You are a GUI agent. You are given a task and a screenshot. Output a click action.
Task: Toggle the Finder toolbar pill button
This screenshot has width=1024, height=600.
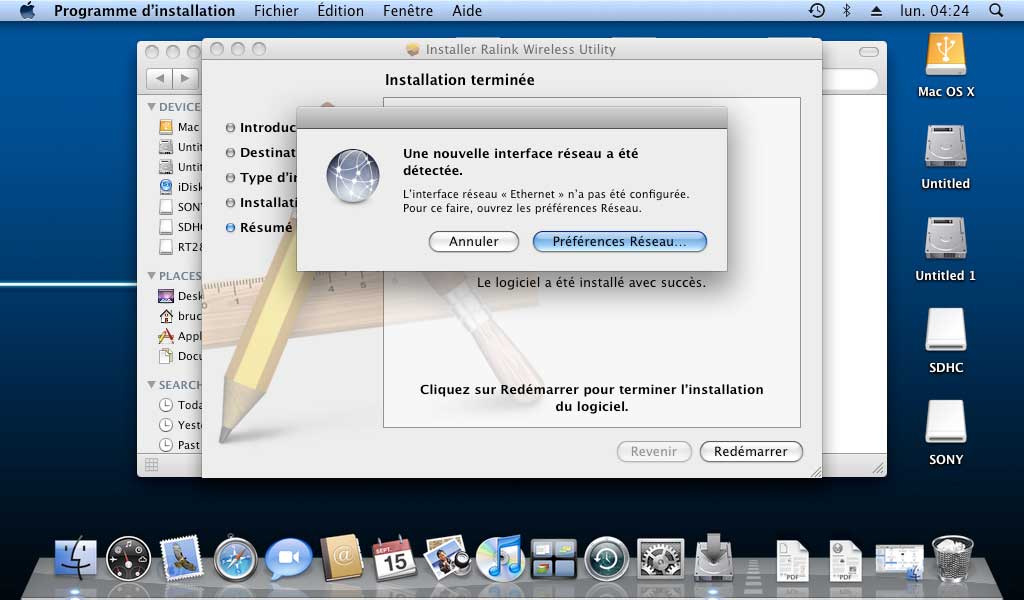click(869, 52)
